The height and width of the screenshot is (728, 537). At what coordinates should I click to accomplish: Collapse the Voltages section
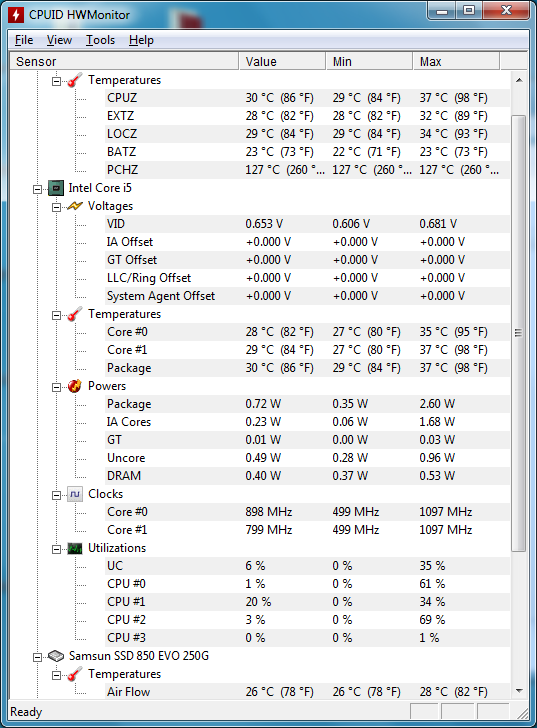pos(56,207)
